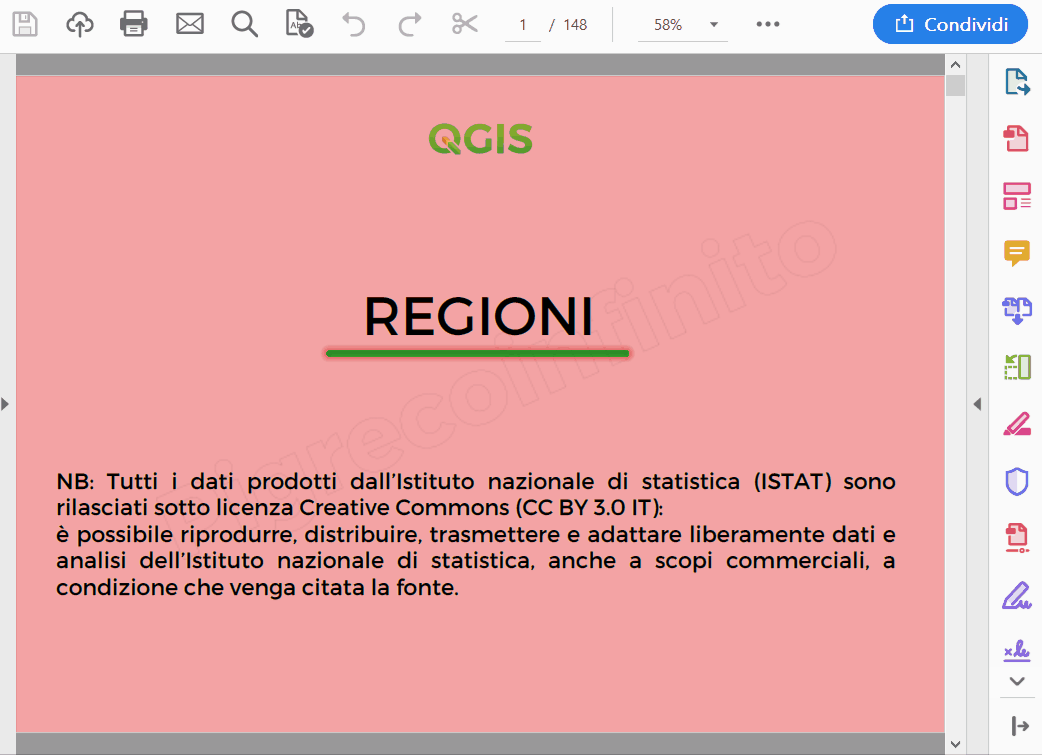Open the Fill & Sign pen tool

(1017, 595)
